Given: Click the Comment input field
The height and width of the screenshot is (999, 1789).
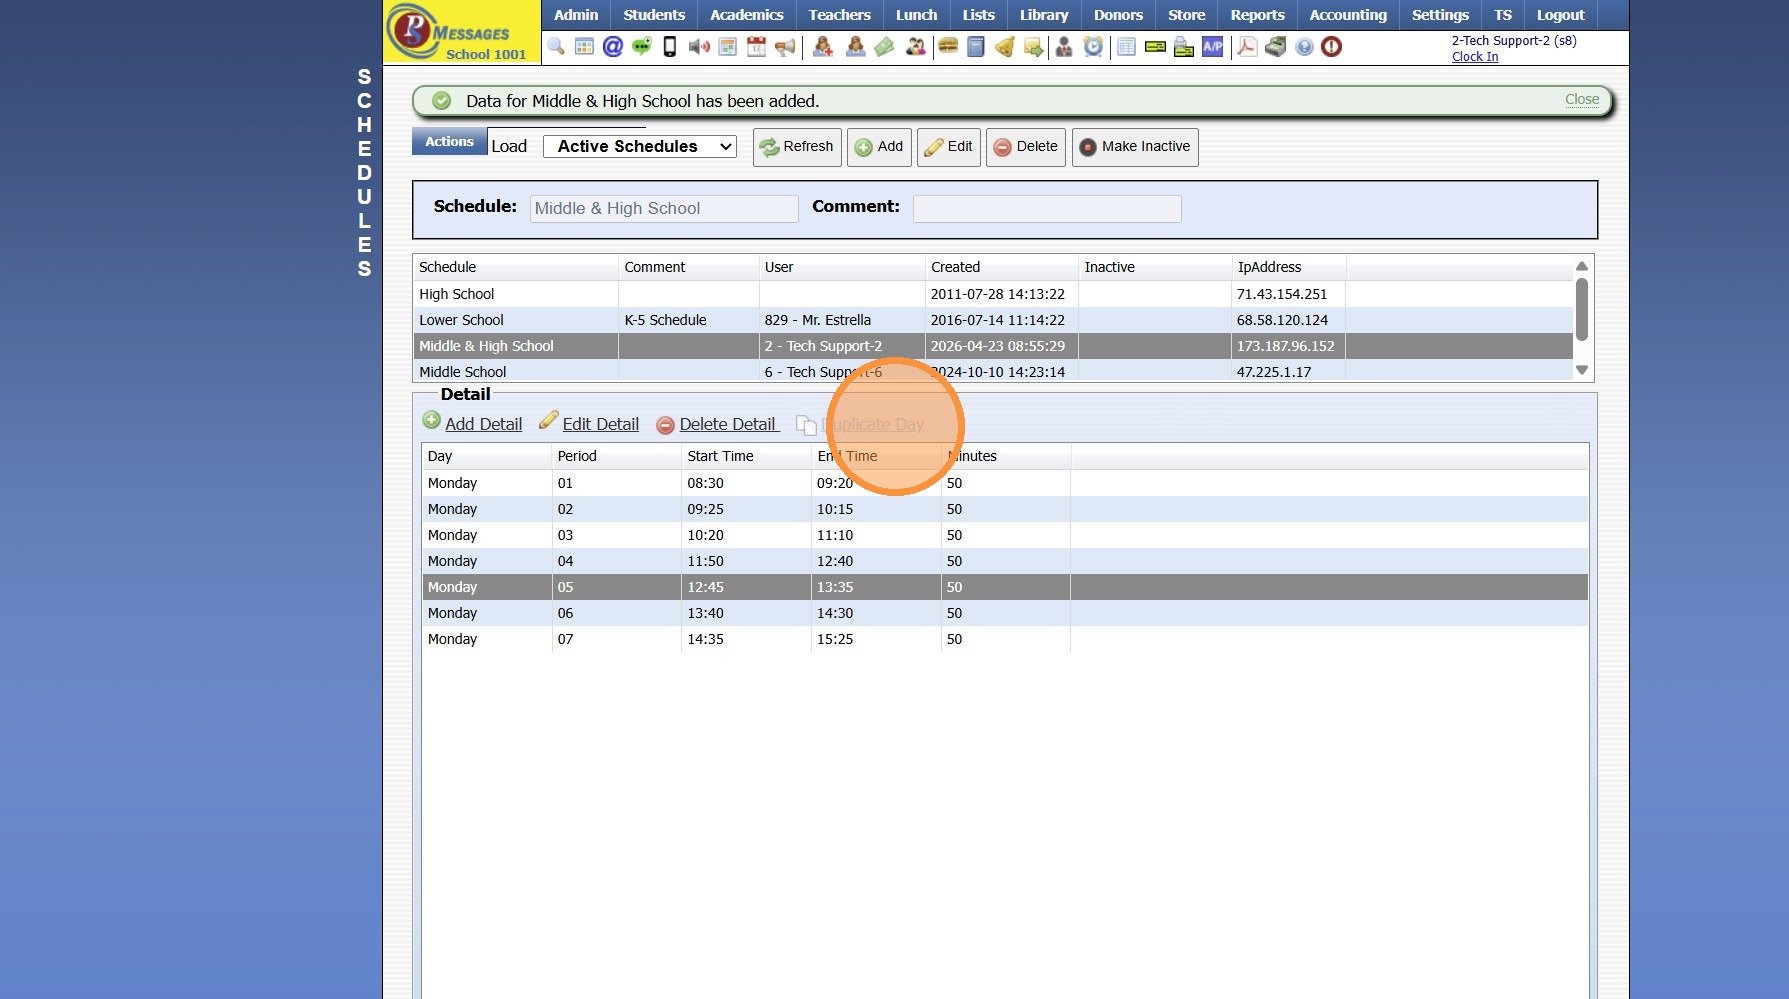Looking at the screenshot, I should 1046,209.
